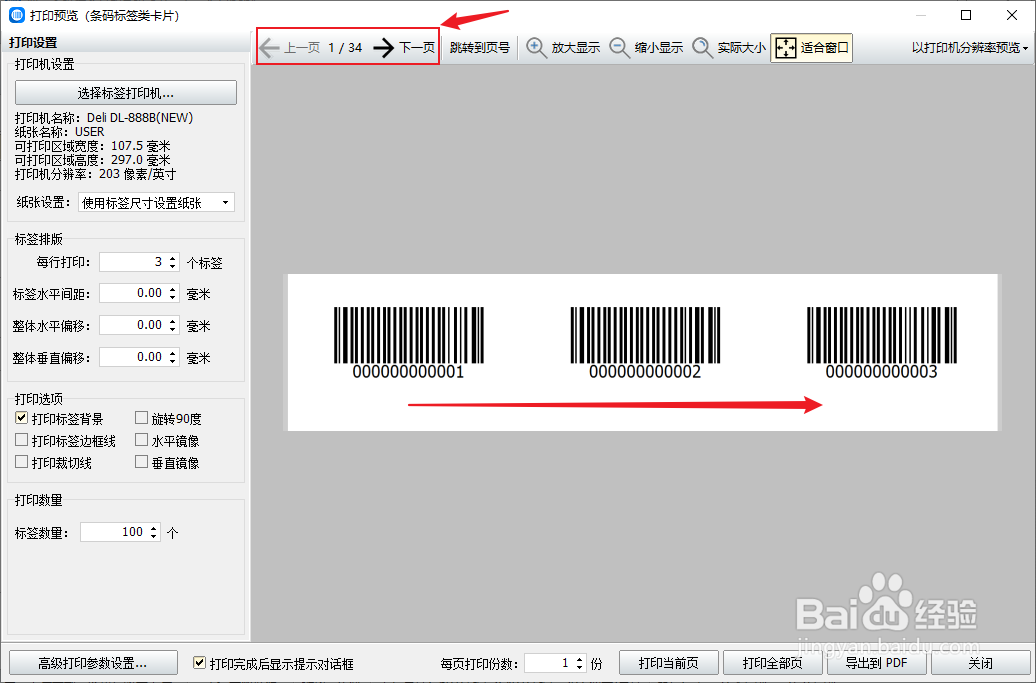This screenshot has height=683, width=1036.
Task: Click 选择标签打印机 button
Action: click(x=126, y=92)
